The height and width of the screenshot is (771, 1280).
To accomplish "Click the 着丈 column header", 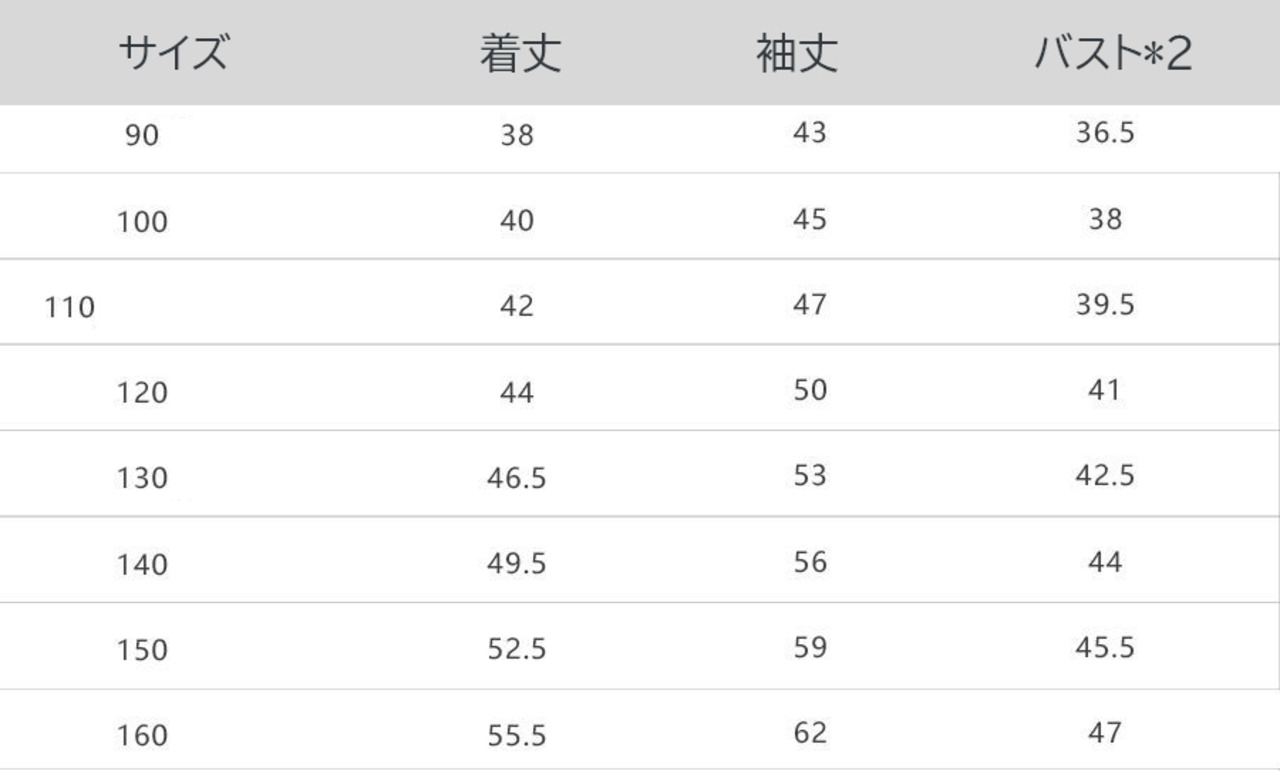I will 520,54.
